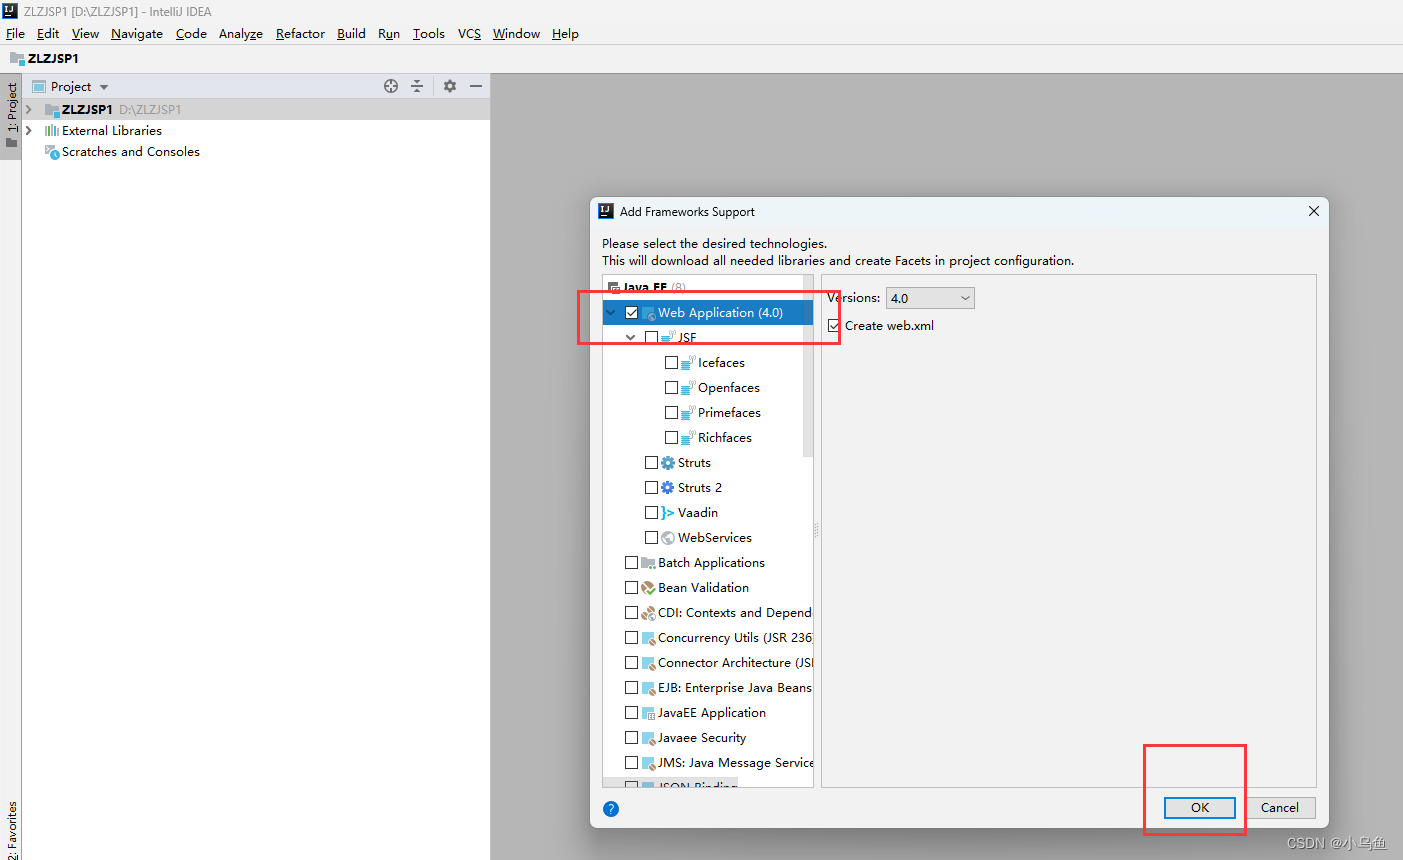Image resolution: width=1403 pixels, height=860 pixels.
Task: Enable the JSF checkbox
Action: coord(651,338)
